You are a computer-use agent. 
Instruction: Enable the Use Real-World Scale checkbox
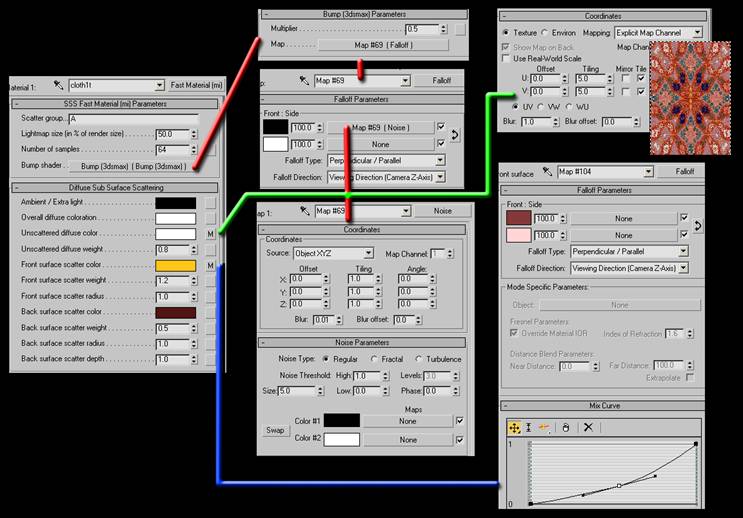pyautogui.click(x=506, y=58)
